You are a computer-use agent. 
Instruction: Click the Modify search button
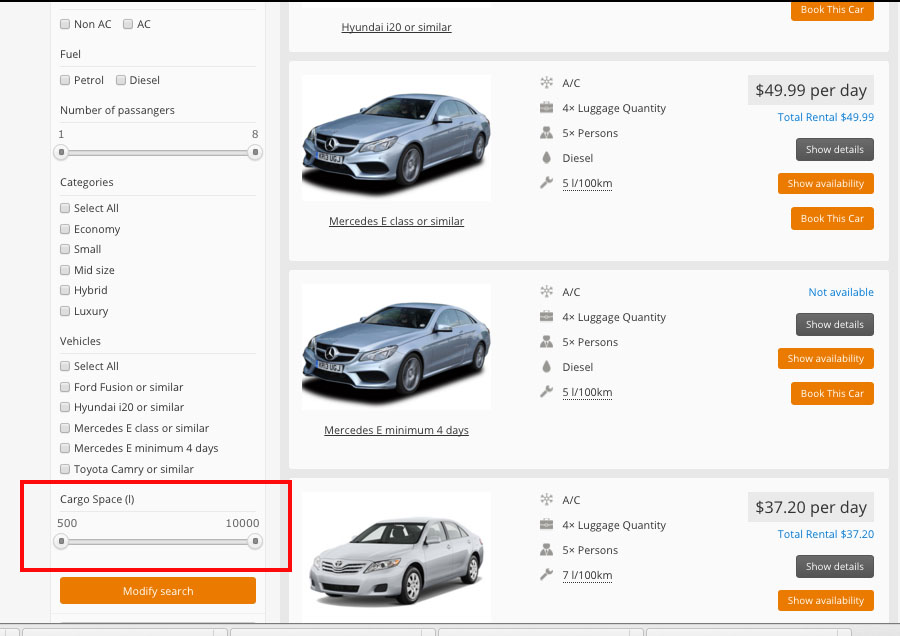tap(158, 591)
